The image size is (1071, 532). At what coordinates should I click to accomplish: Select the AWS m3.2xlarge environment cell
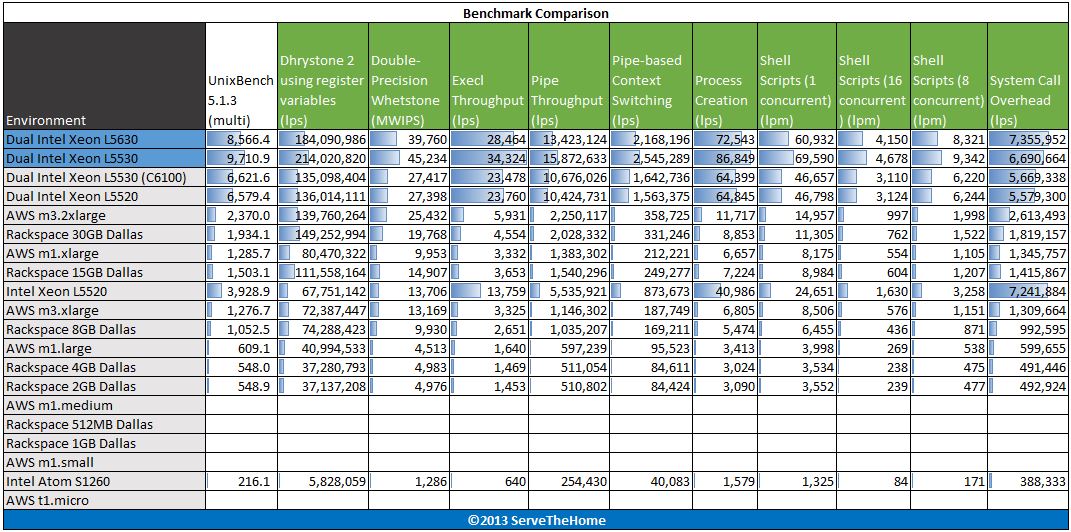click(104, 216)
